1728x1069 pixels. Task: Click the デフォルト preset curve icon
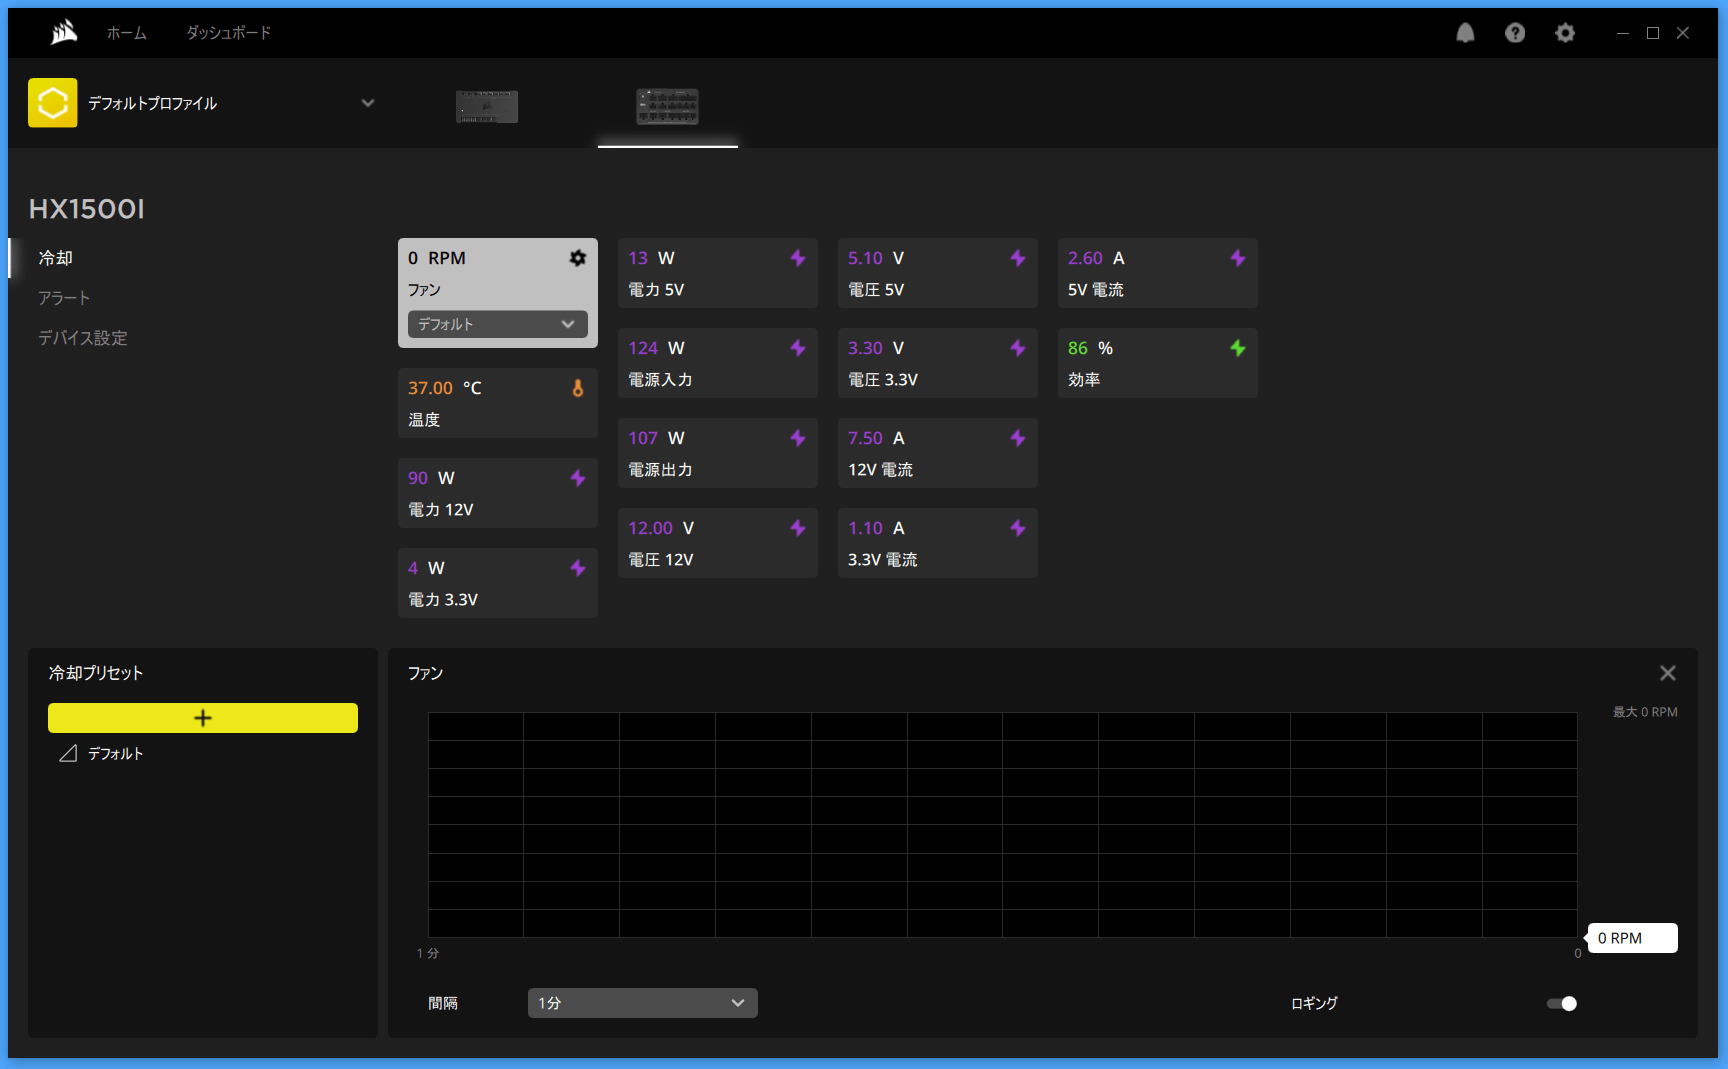coord(68,754)
